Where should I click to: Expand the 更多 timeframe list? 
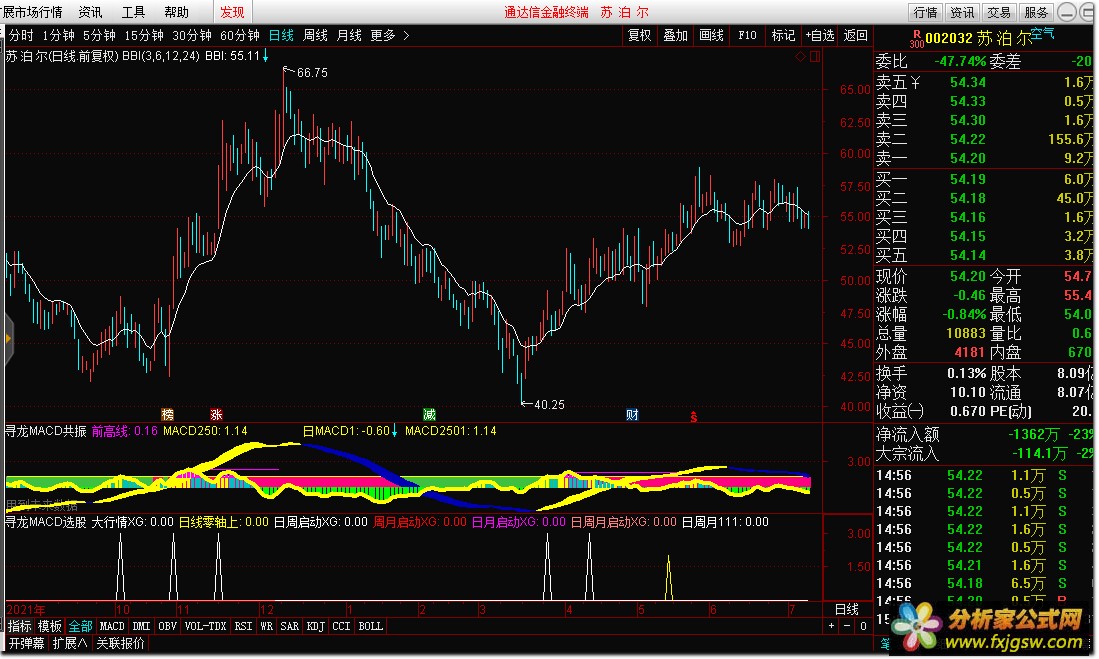[x=390, y=35]
